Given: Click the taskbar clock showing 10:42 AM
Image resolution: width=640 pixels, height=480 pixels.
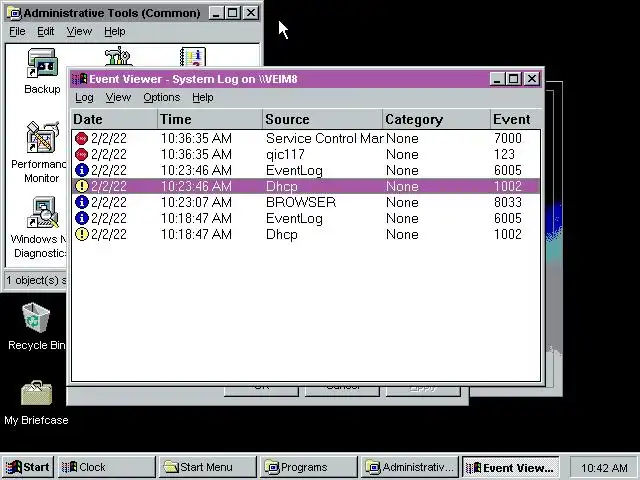Looking at the screenshot, I should click(x=604, y=468).
